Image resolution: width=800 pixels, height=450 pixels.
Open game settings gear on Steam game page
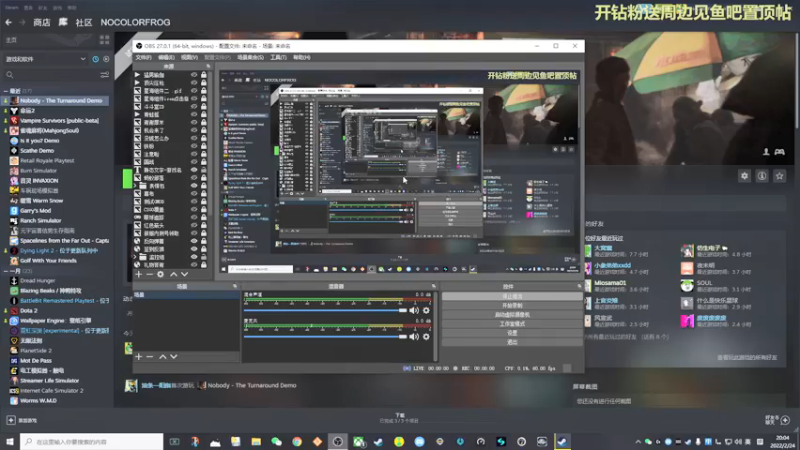coord(744,176)
